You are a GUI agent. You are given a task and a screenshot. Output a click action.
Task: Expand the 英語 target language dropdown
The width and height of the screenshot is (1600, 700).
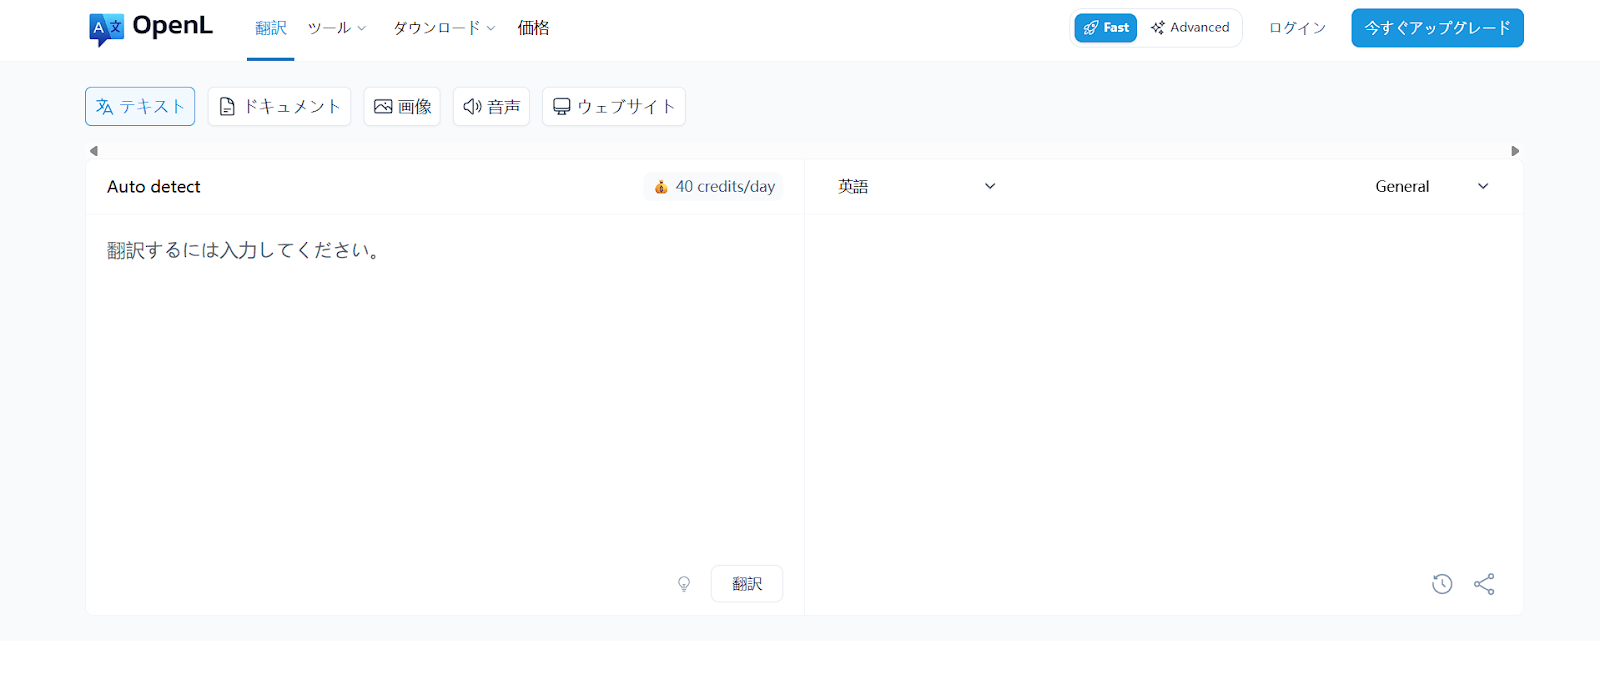[916, 187]
